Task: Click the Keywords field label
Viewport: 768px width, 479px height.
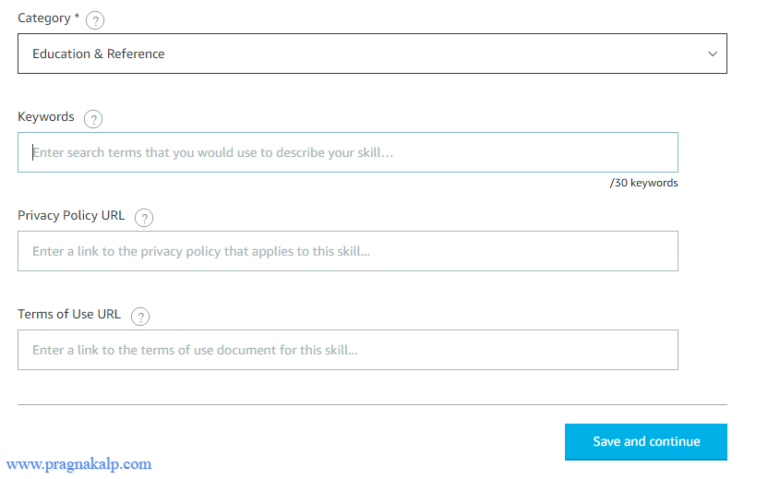Action: click(46, 117)
